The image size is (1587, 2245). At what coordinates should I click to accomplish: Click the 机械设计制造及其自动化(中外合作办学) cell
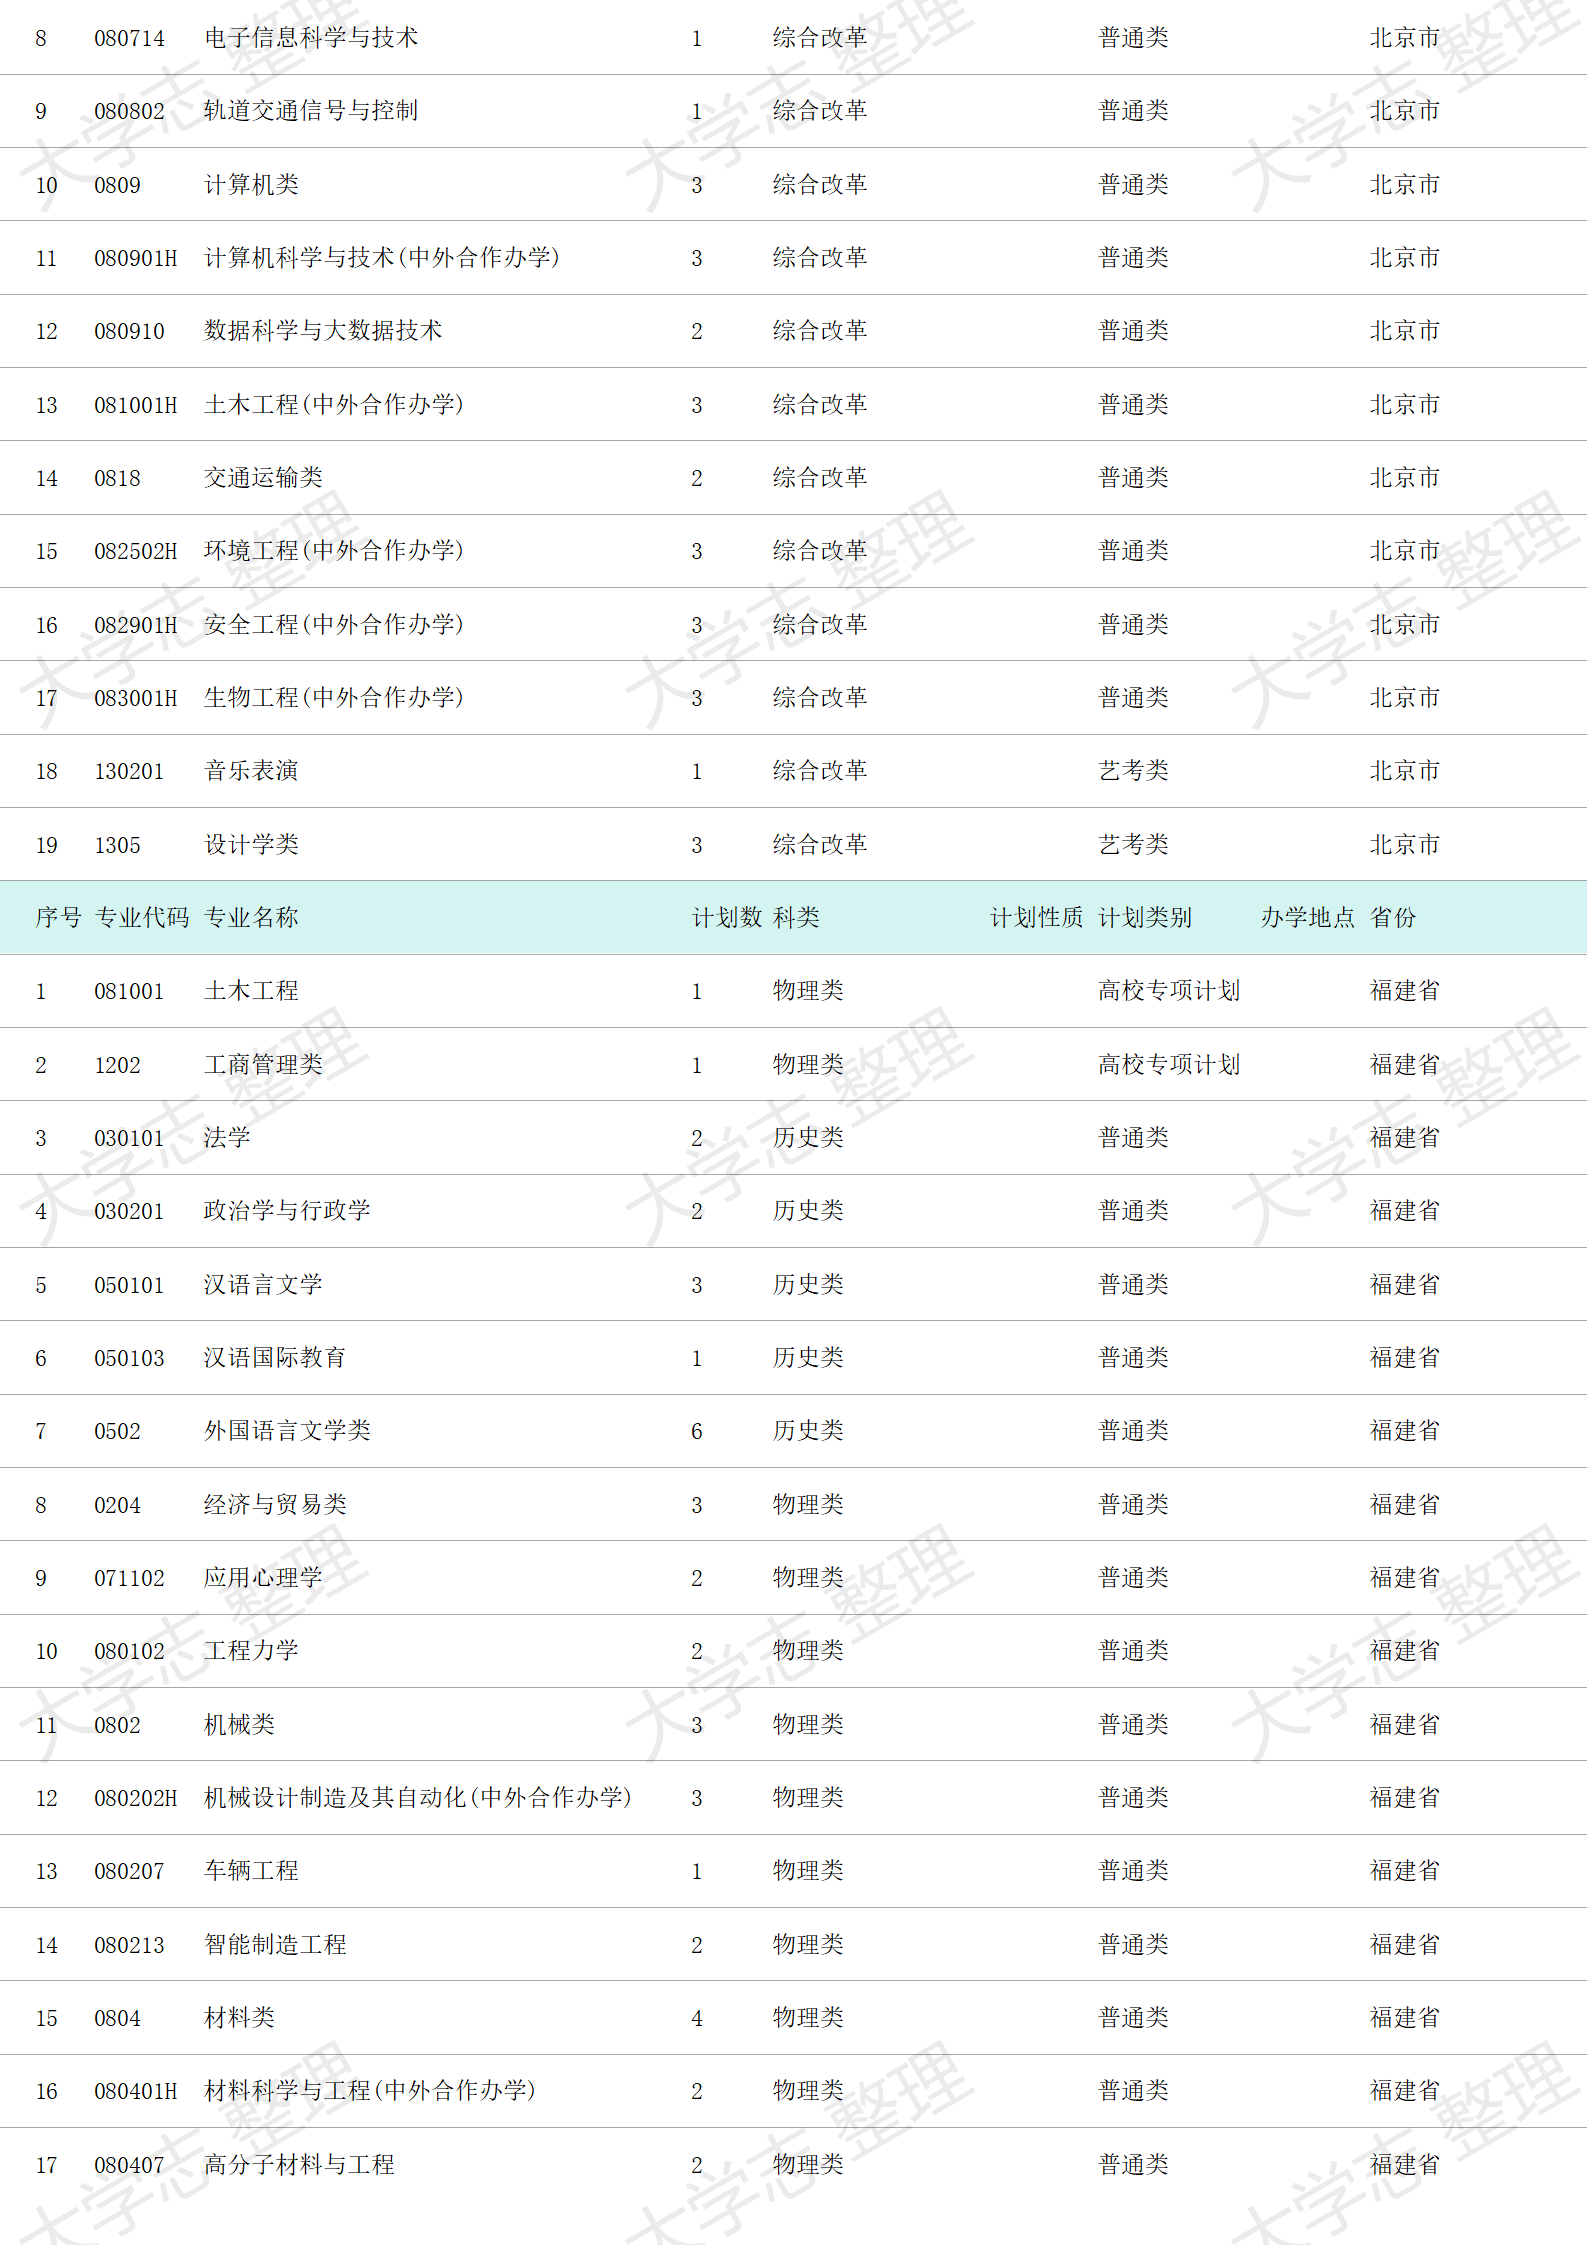(x=417, y=1798)
